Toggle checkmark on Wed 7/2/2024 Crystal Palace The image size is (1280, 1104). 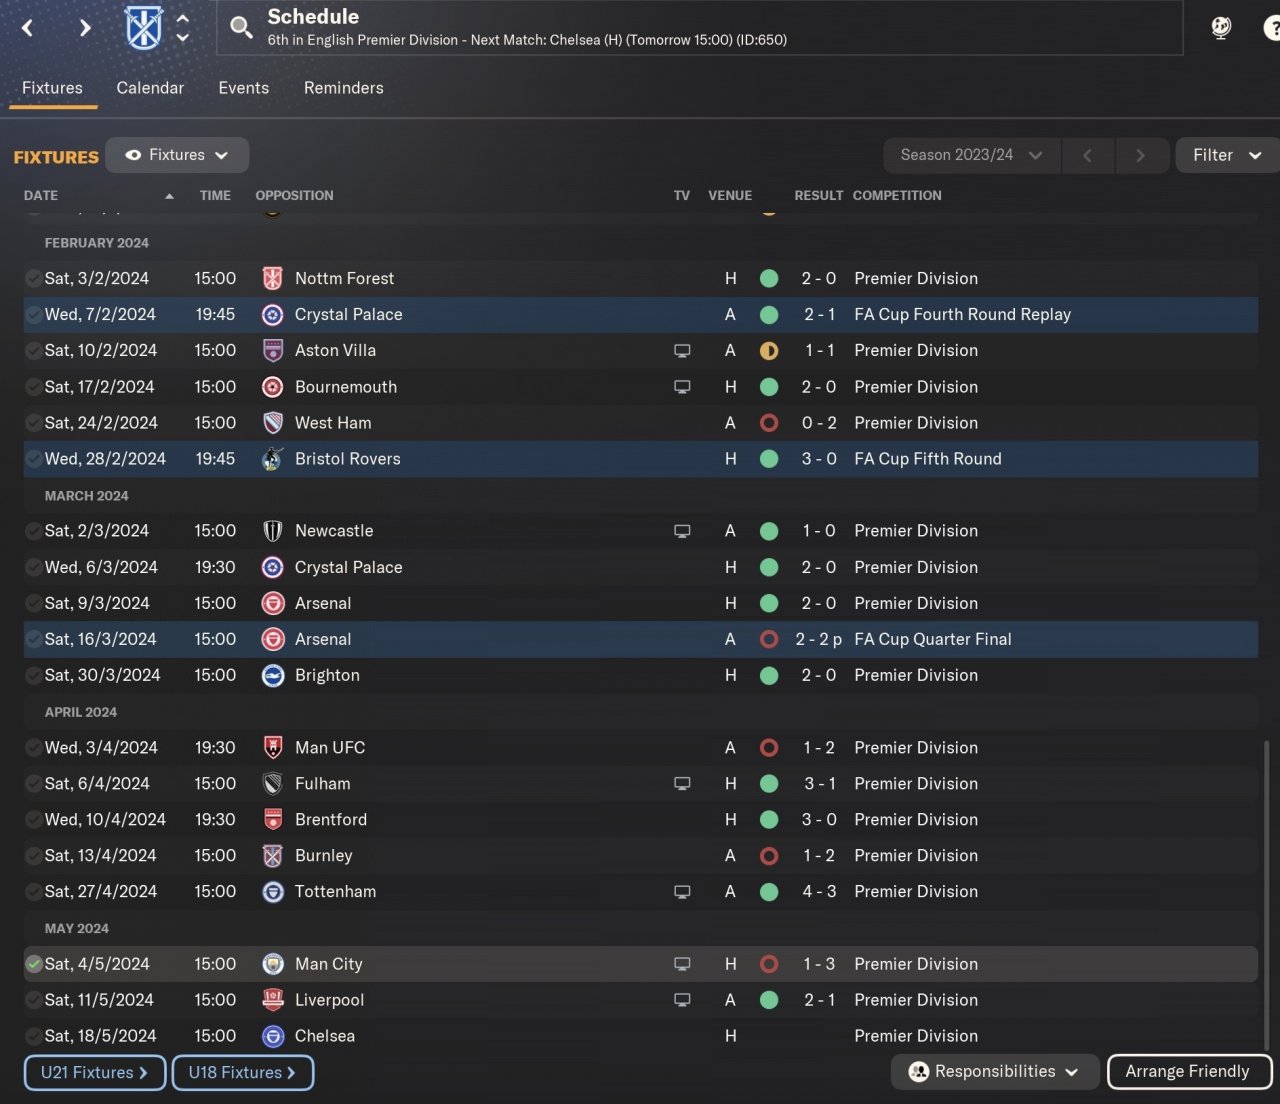pos(34,315)
